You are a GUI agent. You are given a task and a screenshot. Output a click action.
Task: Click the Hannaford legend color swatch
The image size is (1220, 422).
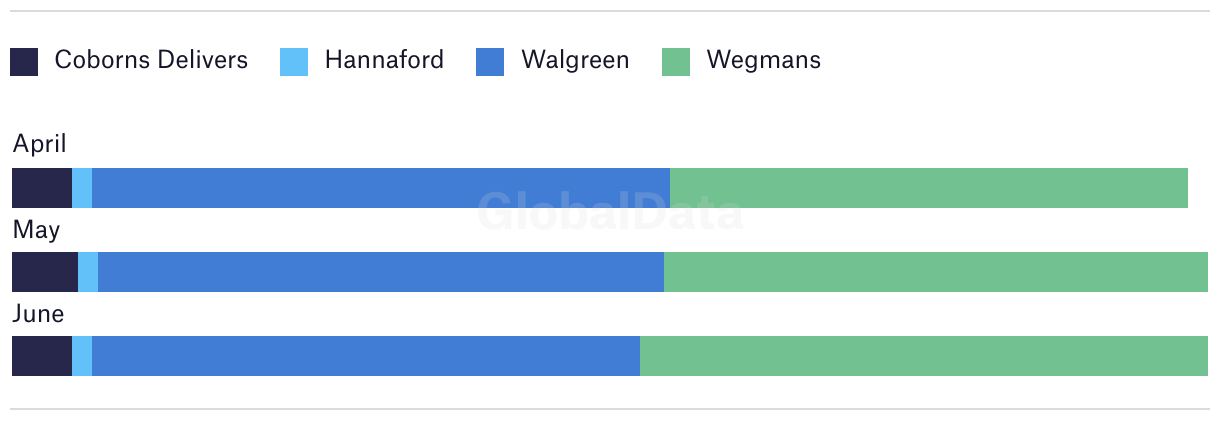[294, 62]
